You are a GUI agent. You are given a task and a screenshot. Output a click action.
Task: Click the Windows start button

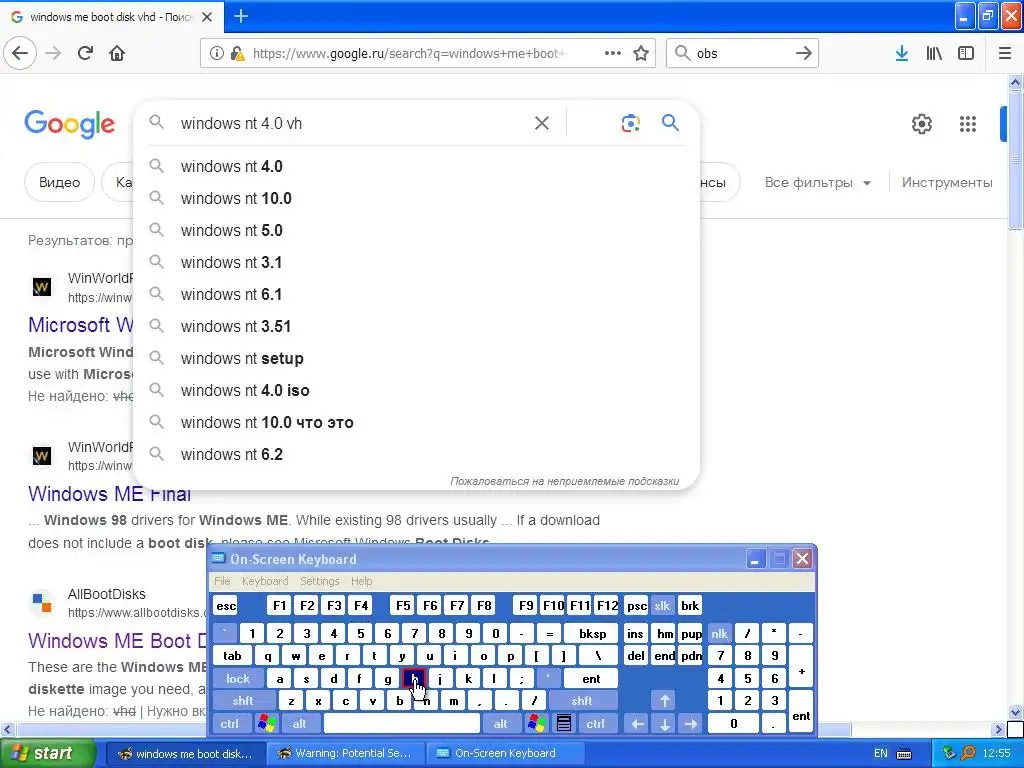[47, 753]
